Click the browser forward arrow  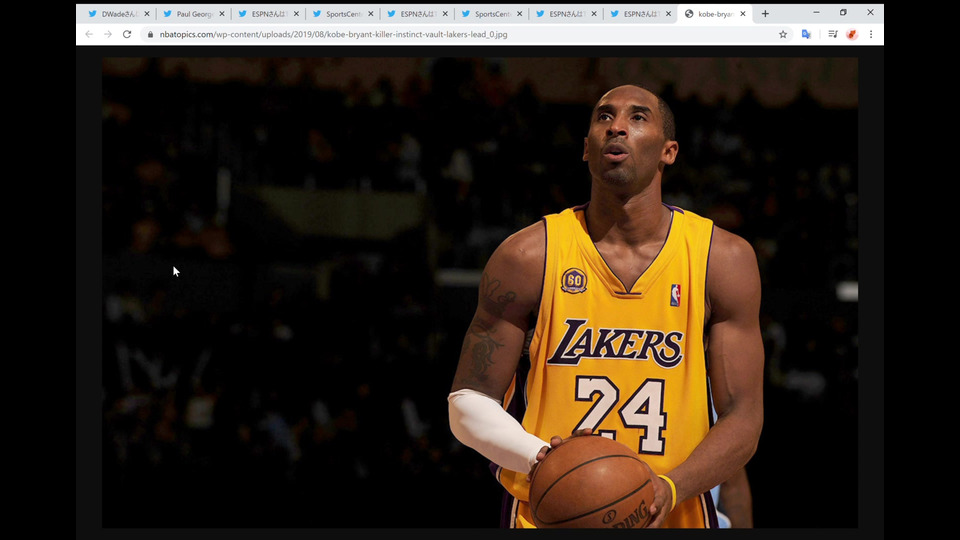(108, 34)
